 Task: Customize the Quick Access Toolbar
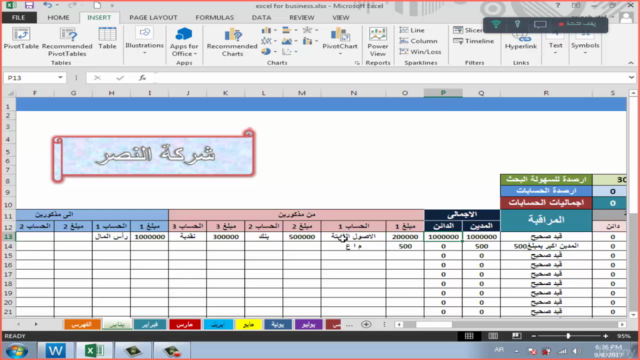[x=112, y=6]
